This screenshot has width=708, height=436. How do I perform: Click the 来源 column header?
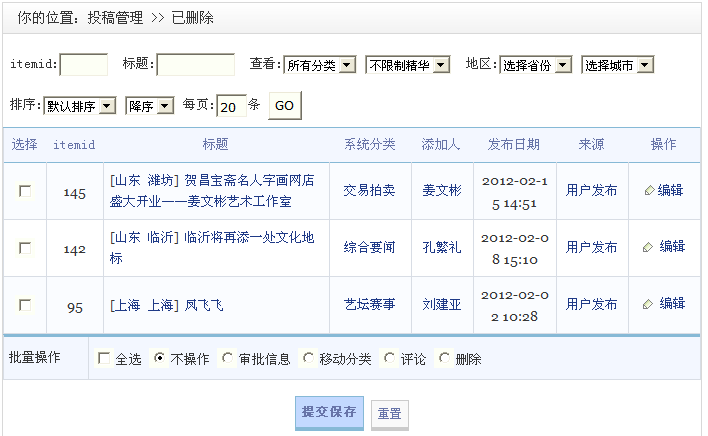pos(592,144)
